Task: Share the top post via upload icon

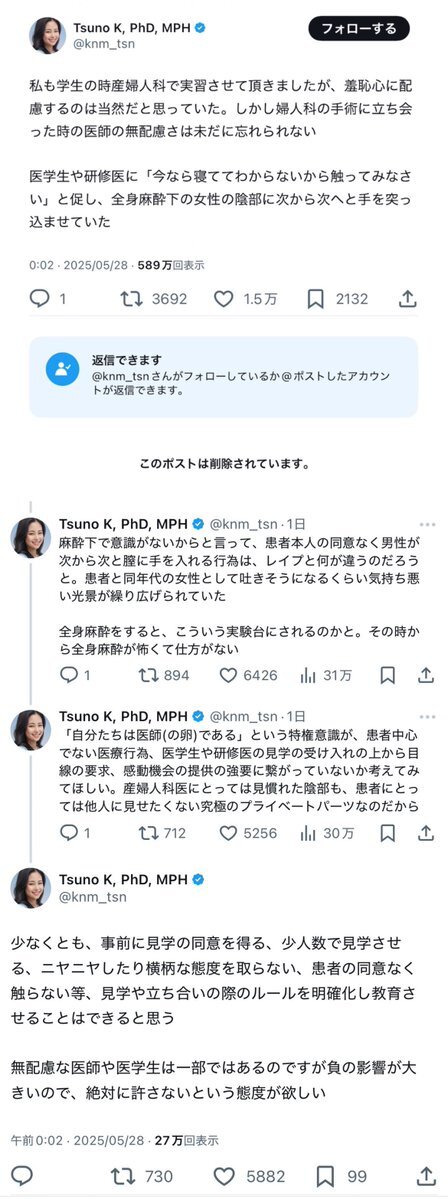Action: click(407, 299)
